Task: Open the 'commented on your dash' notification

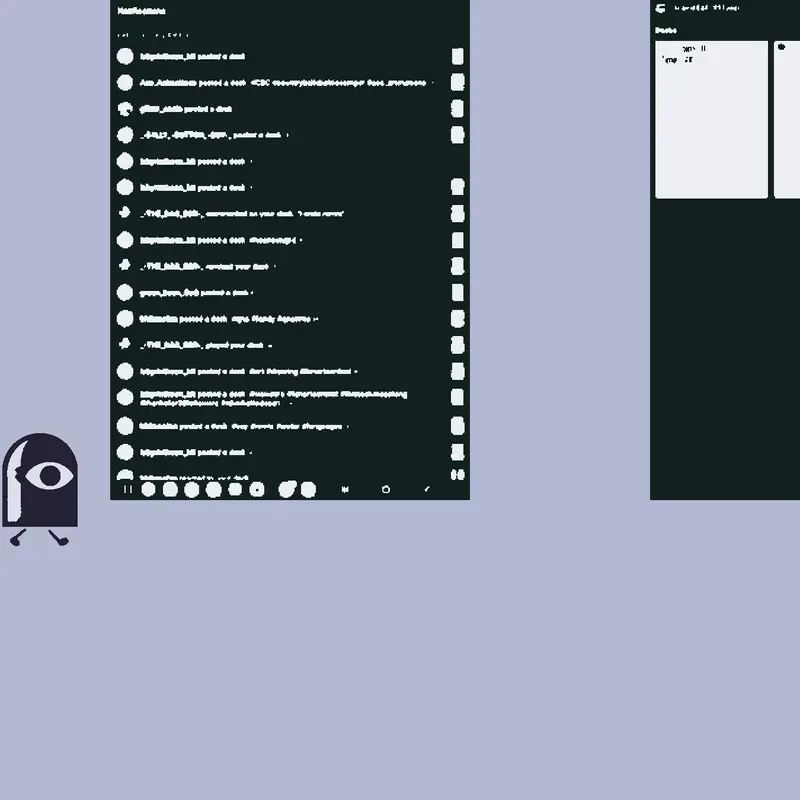Action: [290, 213]
